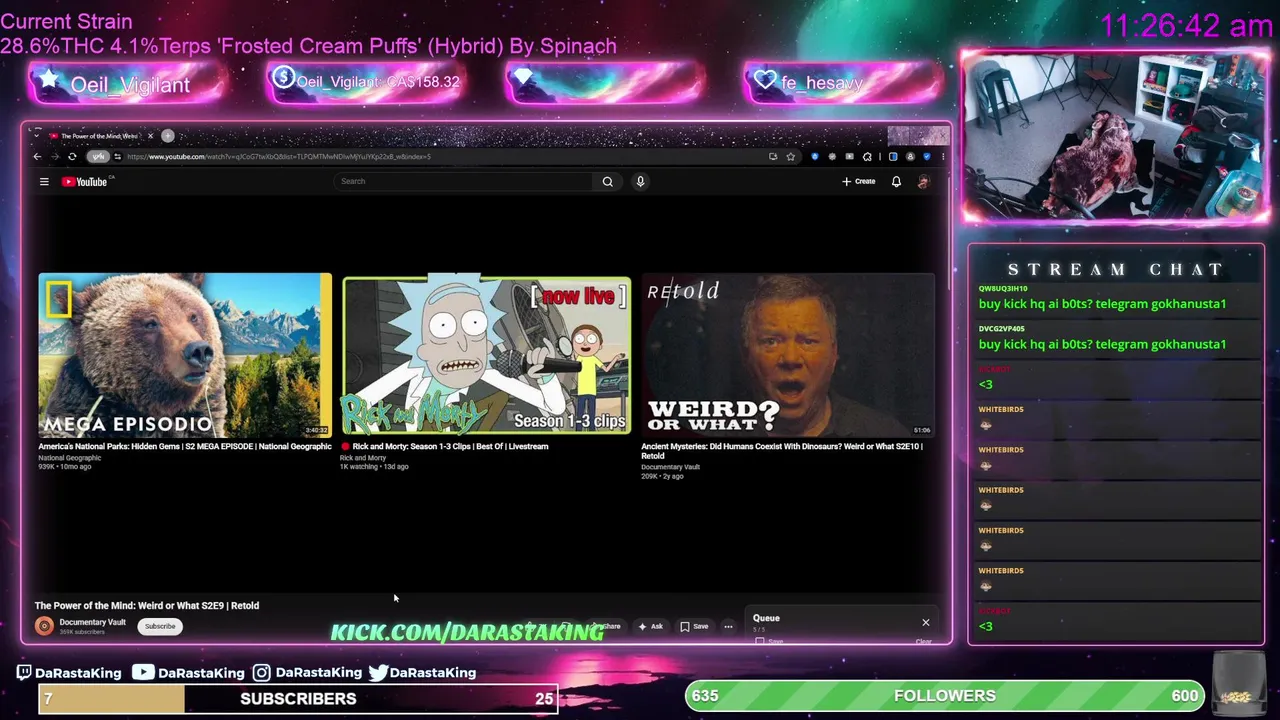Go forward with browser forward arrow
1280x720 pixels.
tap(54, 157)
